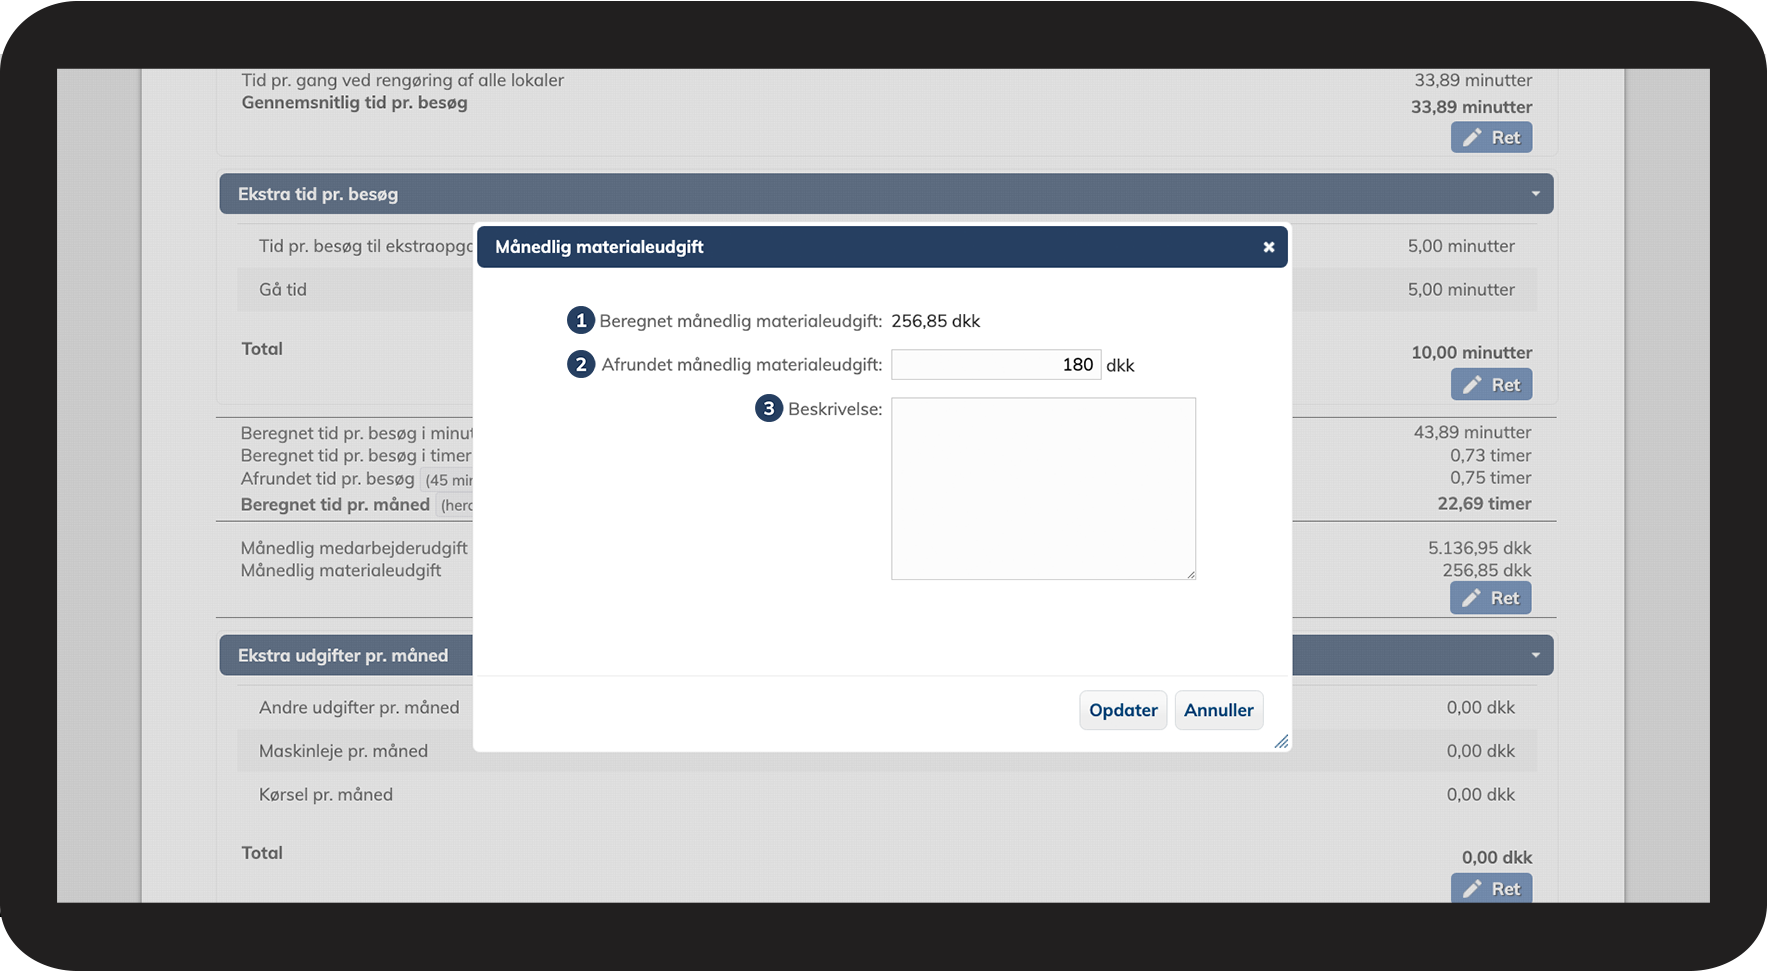Click step 2 badge beside Afrundet månedlig materialeudgift
The image size is (1767, 971).
tap(581, 365)
